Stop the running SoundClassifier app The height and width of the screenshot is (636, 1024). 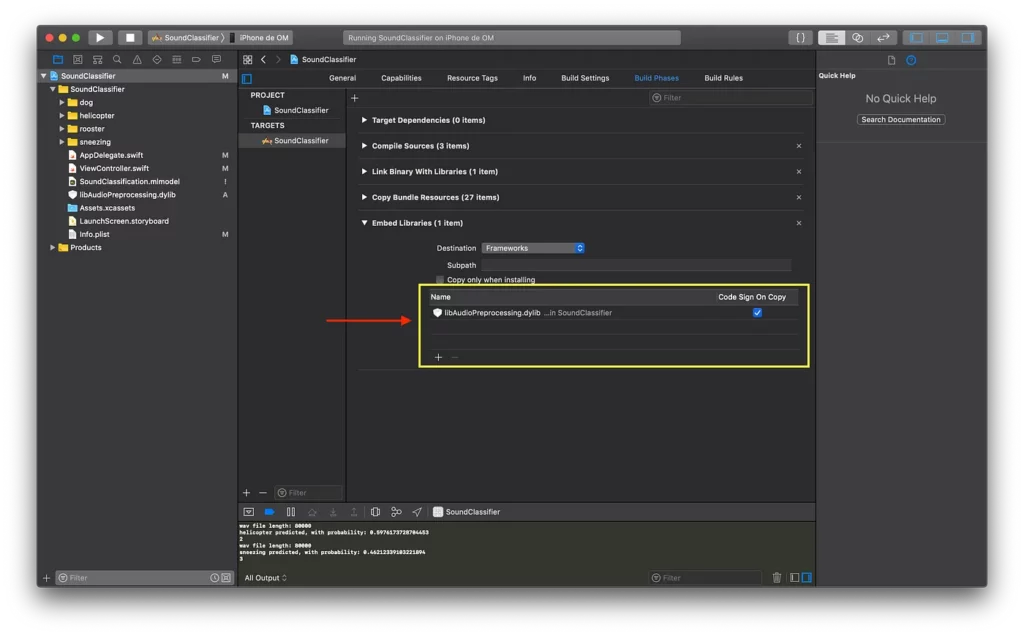click(130, 38)
